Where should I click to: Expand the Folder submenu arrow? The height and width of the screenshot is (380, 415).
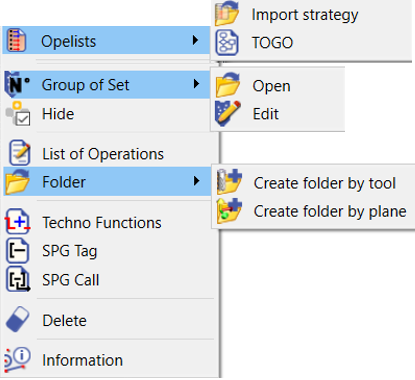point(196,181)
